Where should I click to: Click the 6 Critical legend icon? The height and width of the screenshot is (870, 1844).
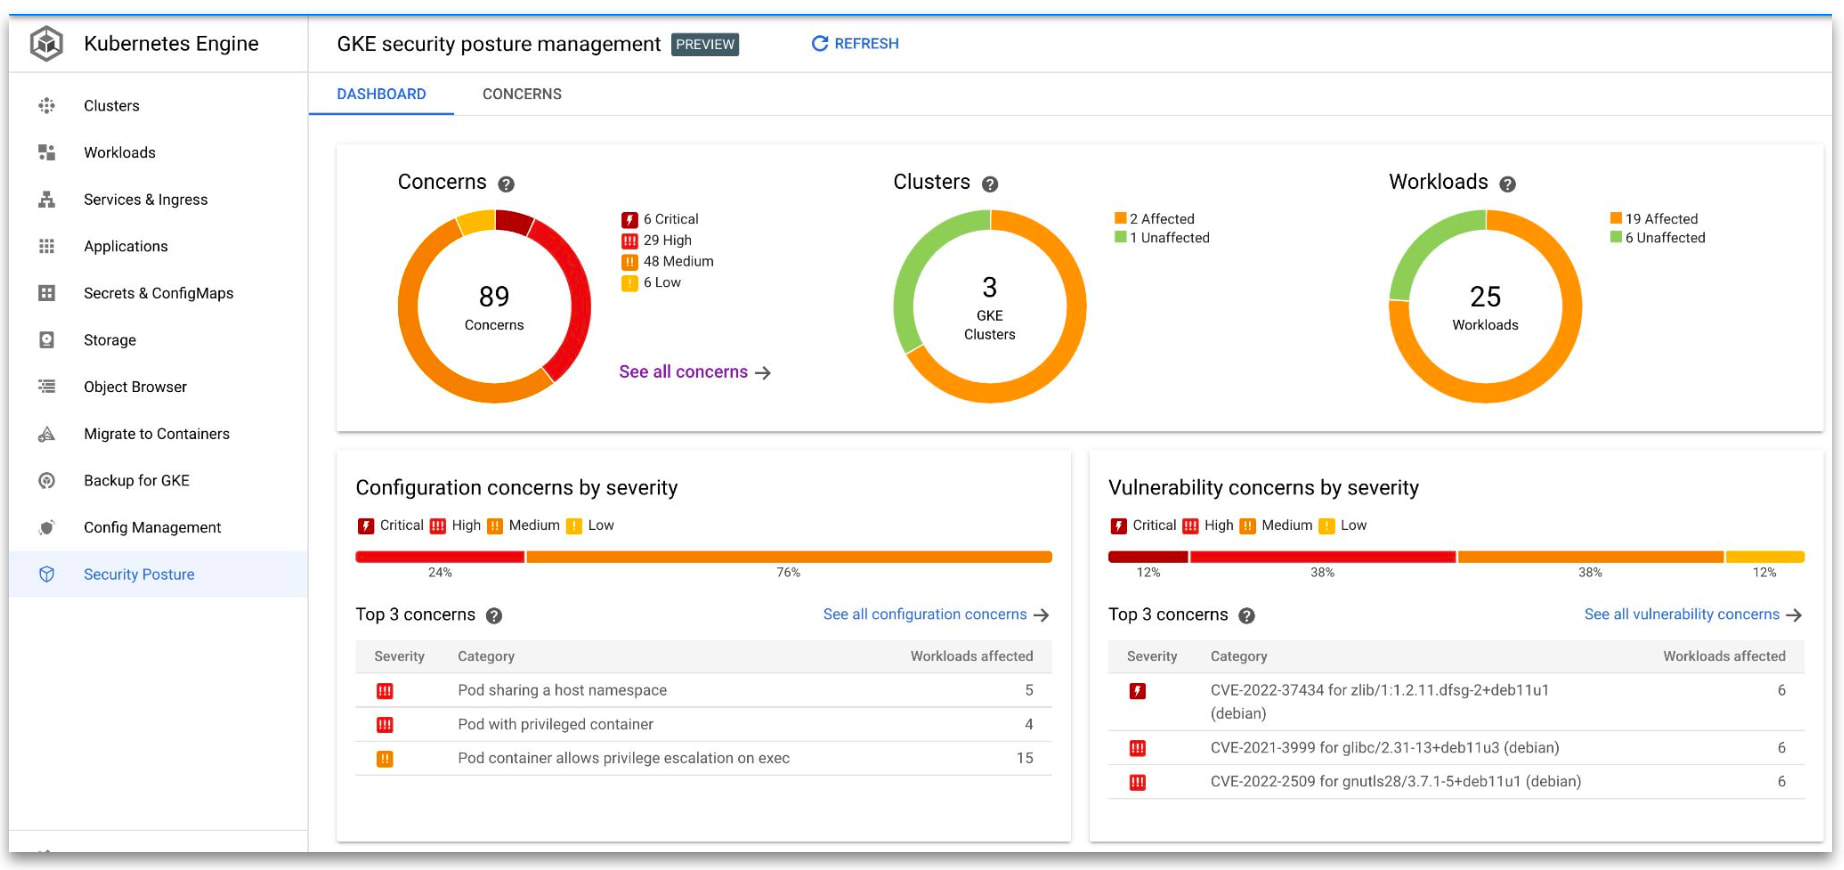630,220
